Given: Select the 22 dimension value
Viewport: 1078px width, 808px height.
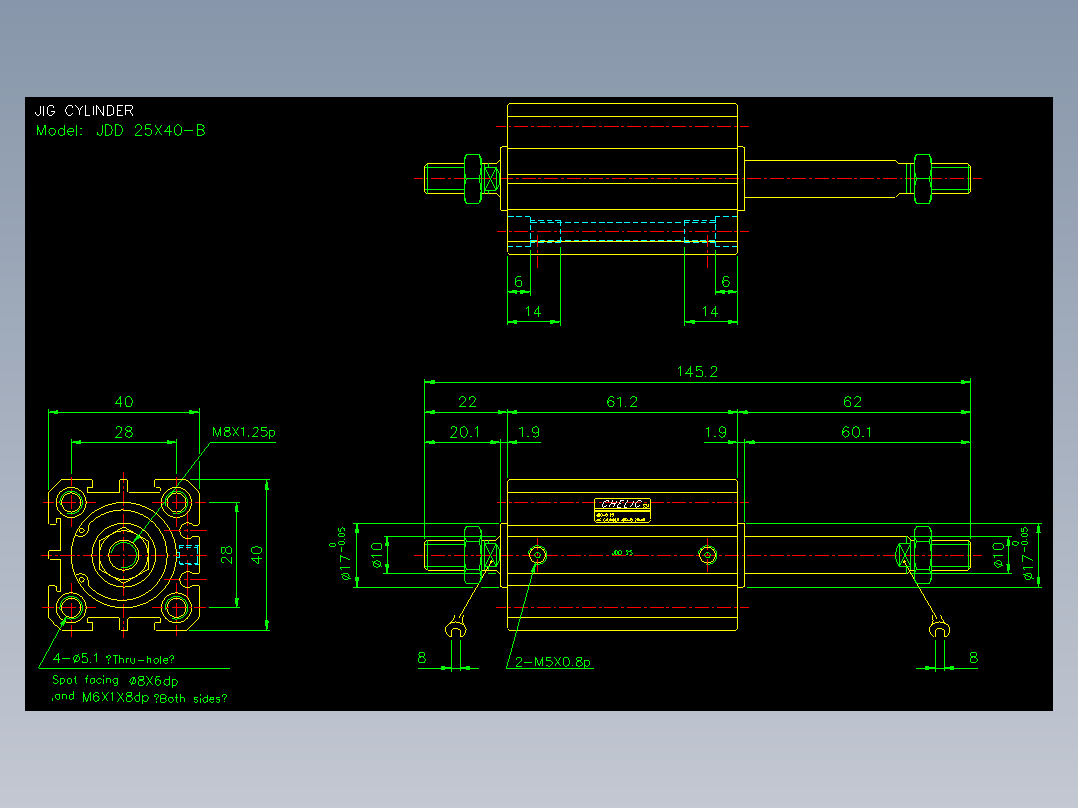Looking at the screenshot, I should pos(468,402).
